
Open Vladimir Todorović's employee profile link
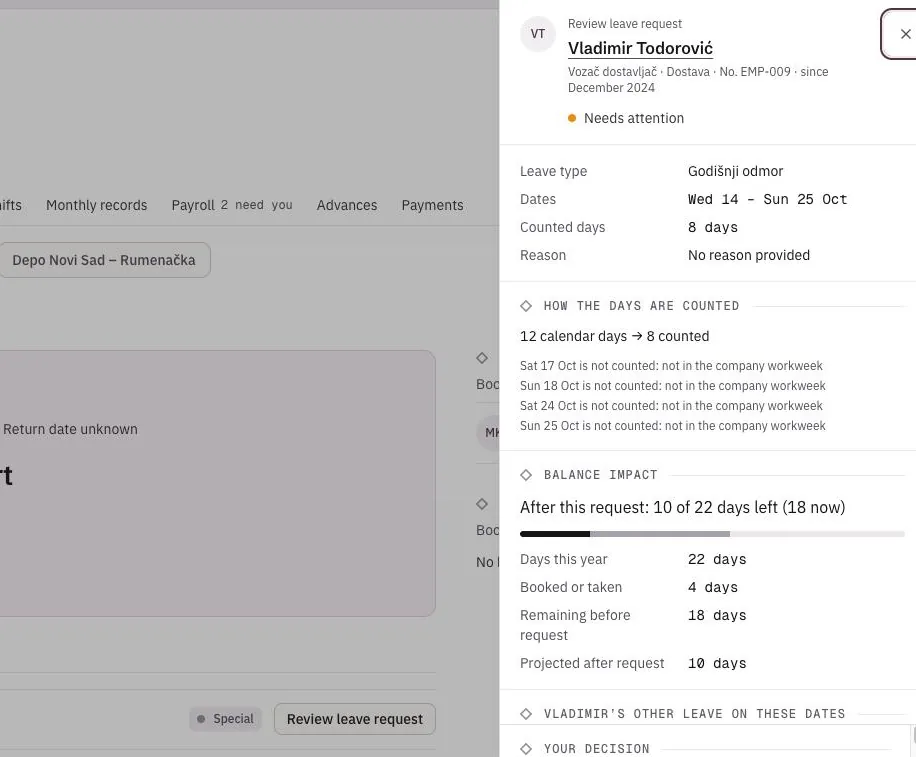[640, 48]
